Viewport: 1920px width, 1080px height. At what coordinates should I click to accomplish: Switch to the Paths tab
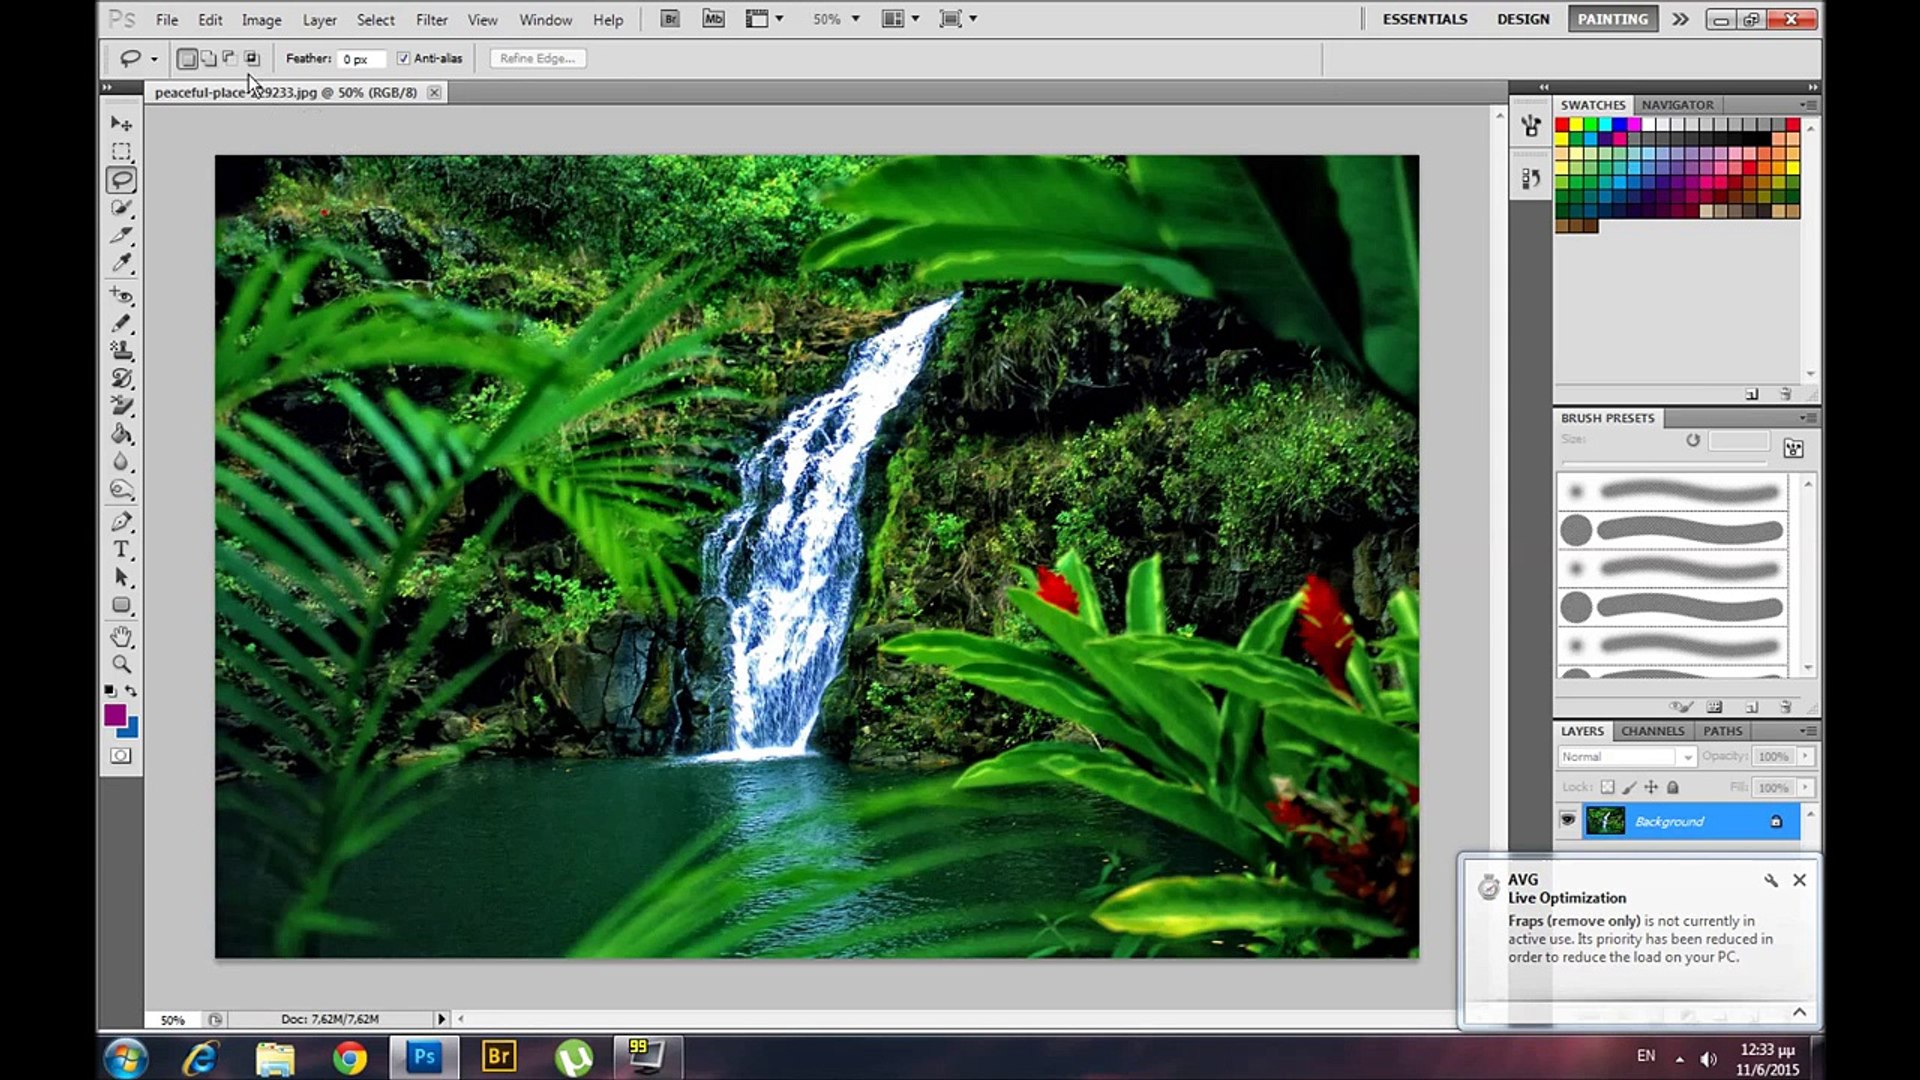(1722, 731)
